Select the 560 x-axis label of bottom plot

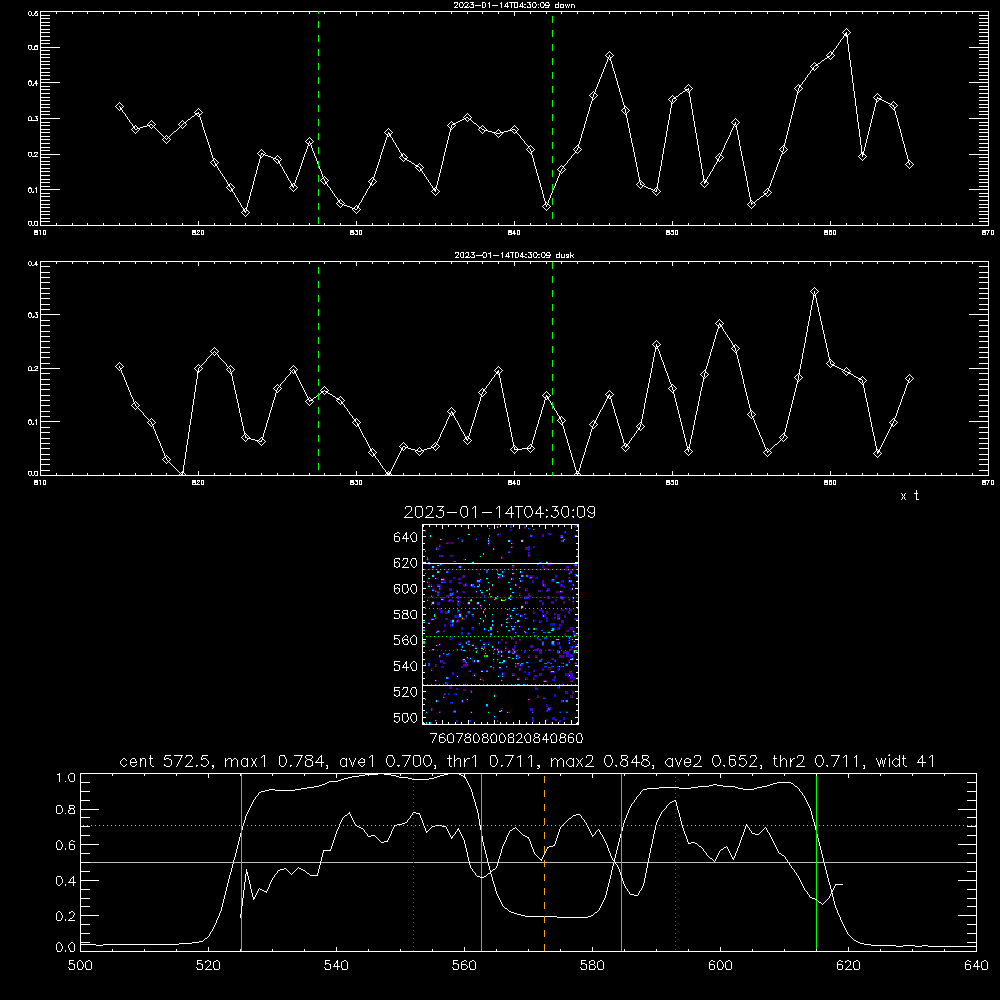click(x=464, y=966)
